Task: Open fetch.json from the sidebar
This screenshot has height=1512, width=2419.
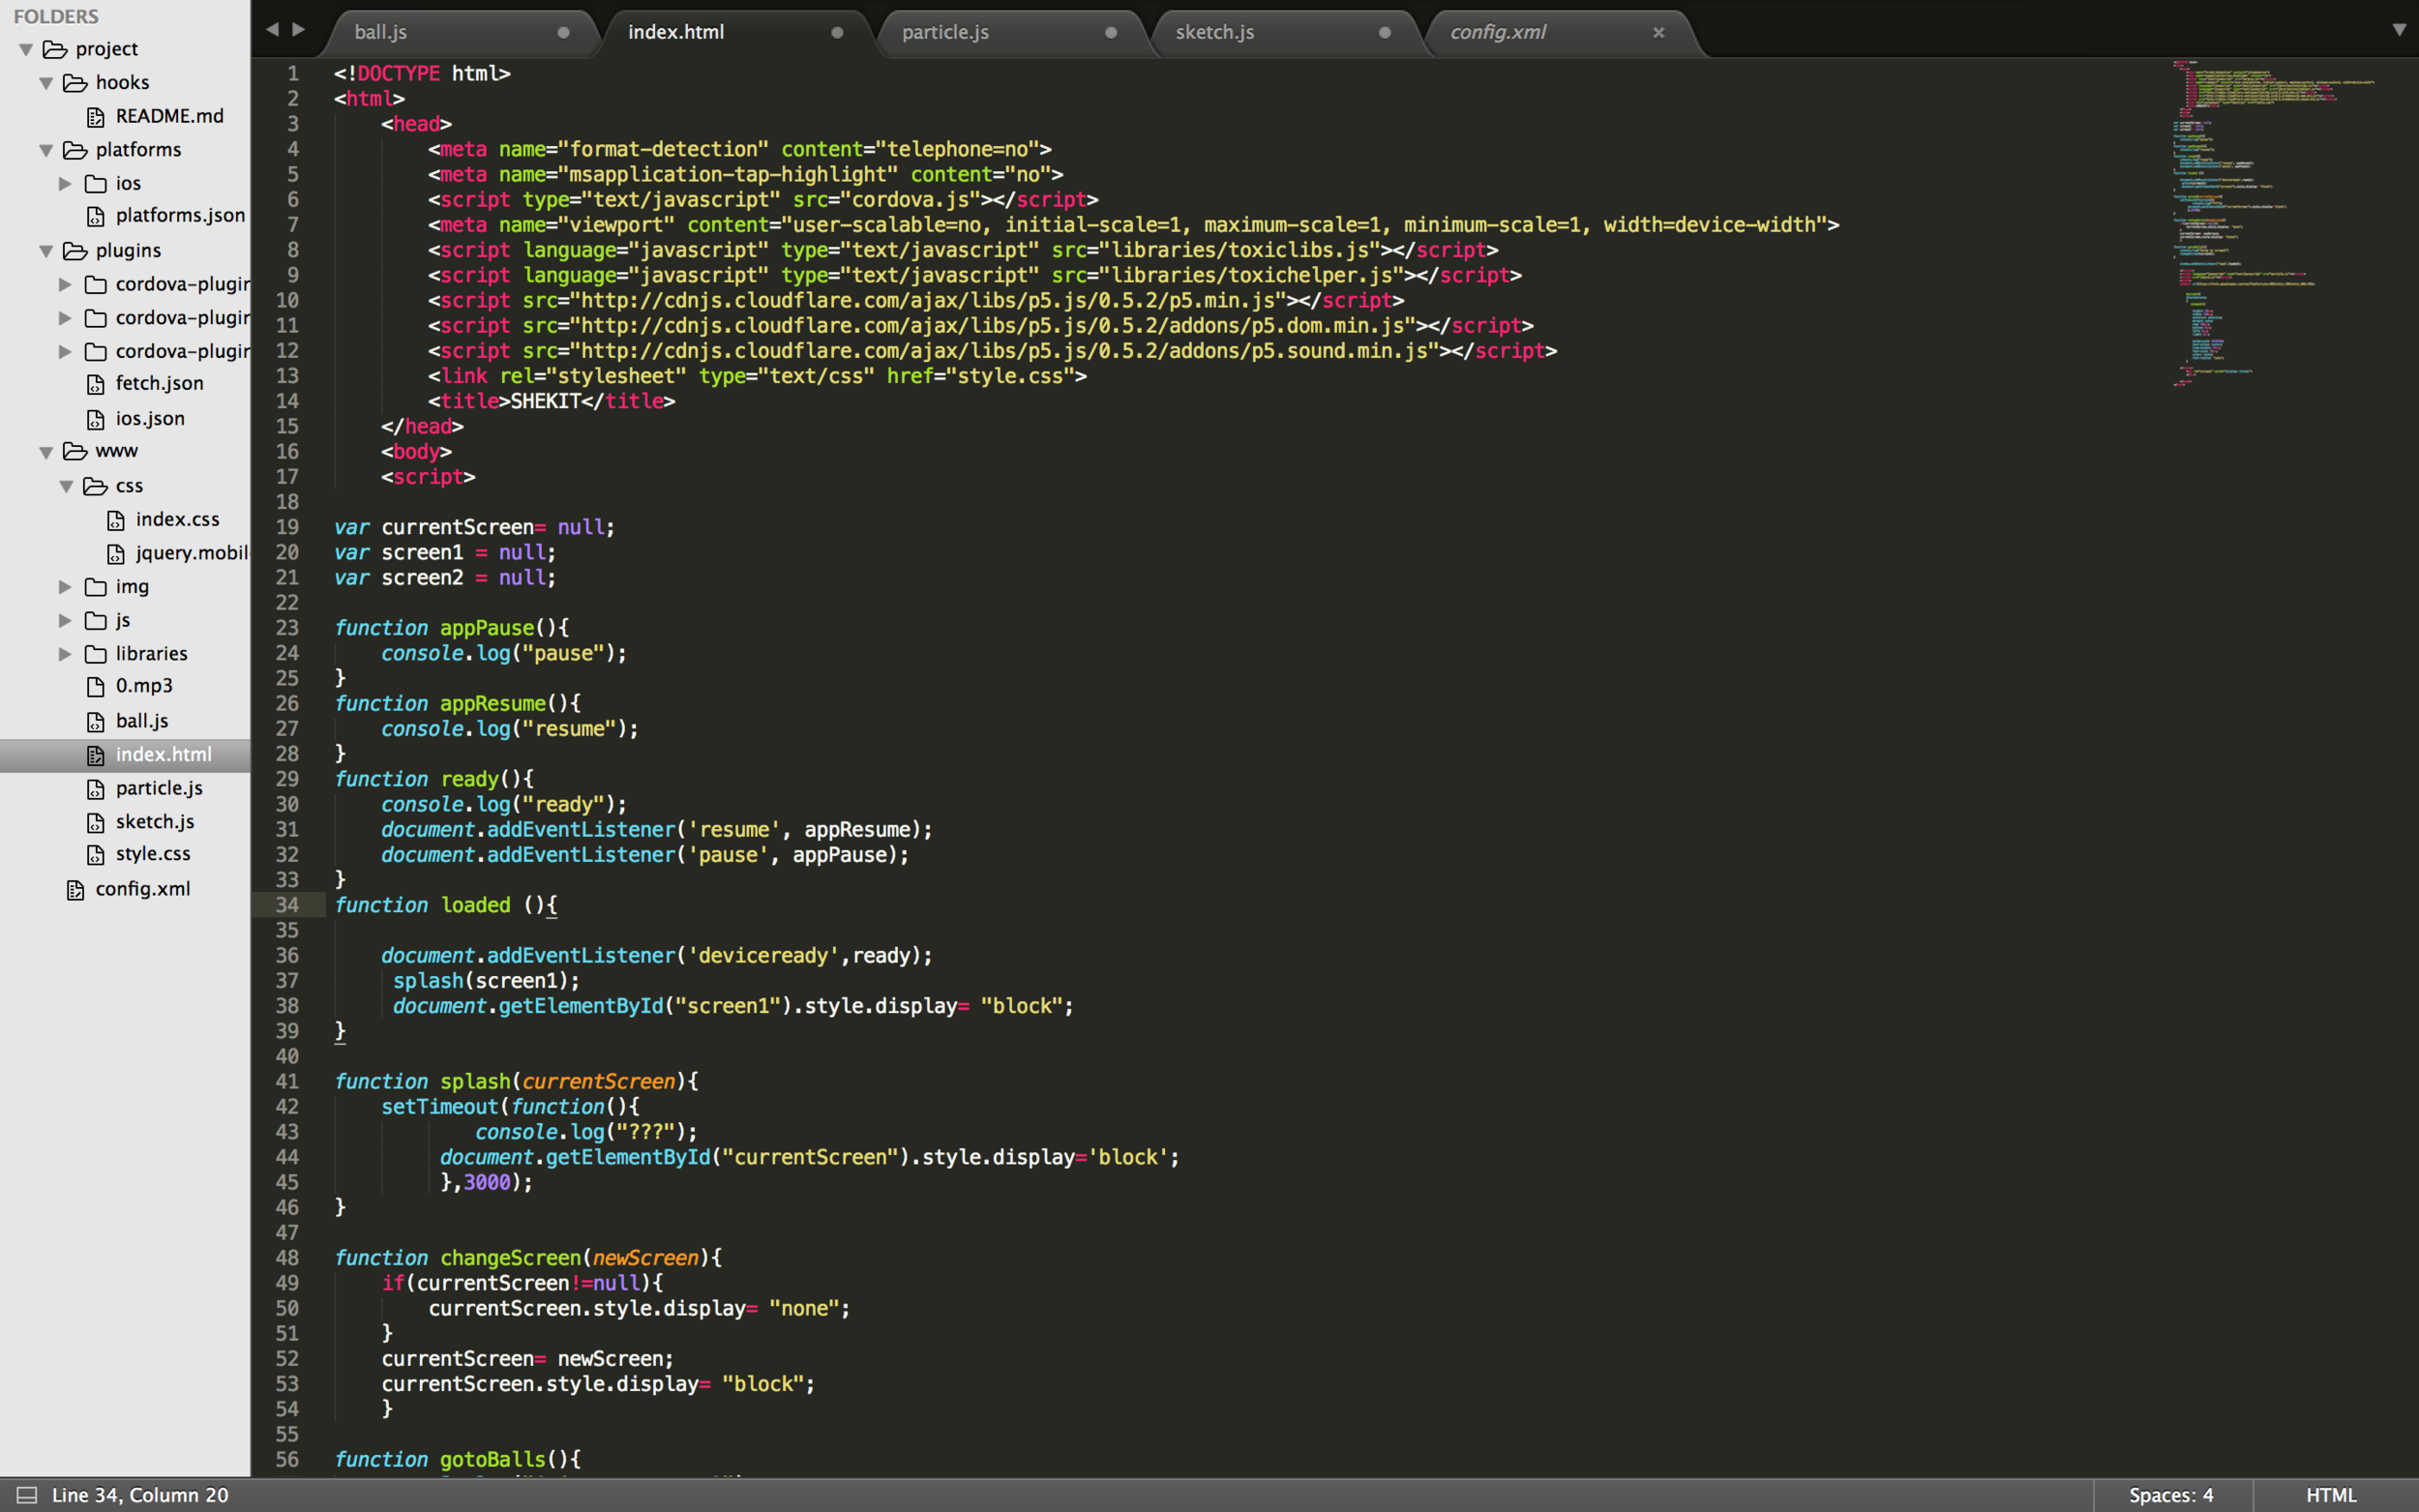Action: click(159, 384)
